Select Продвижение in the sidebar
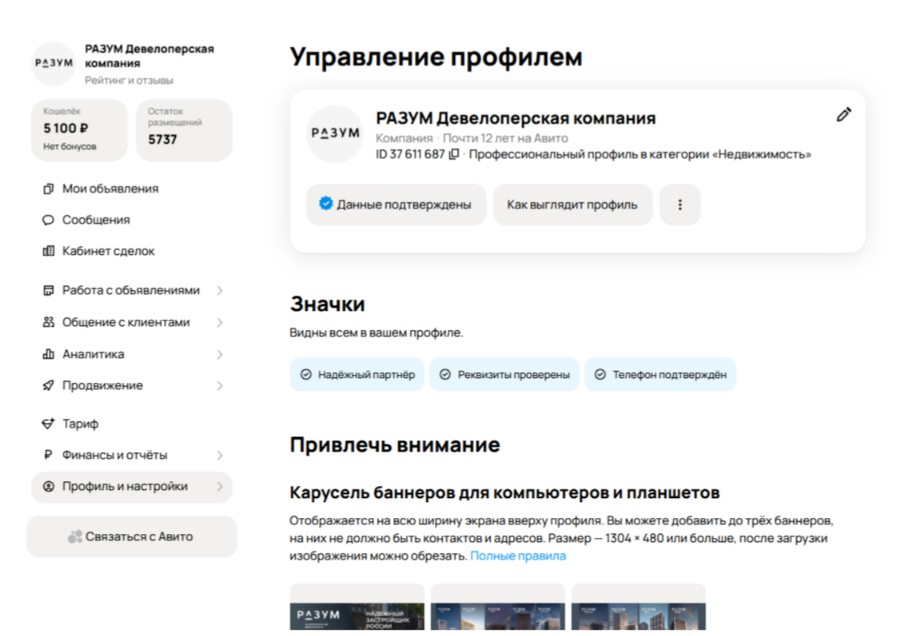This screenshot has height=636, width=916. pyautogui.click(x=131, y=385)
